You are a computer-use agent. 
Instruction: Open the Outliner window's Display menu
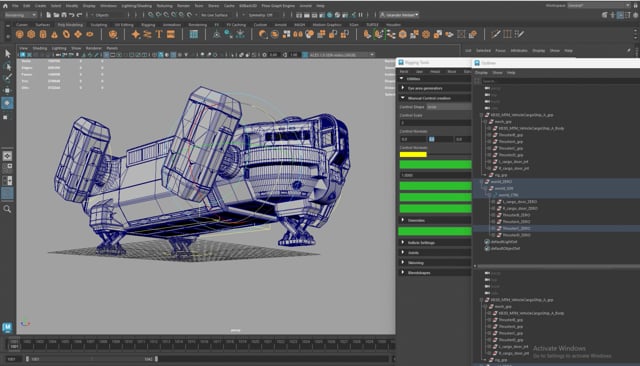pyautogui.click(x=481, y=73)
